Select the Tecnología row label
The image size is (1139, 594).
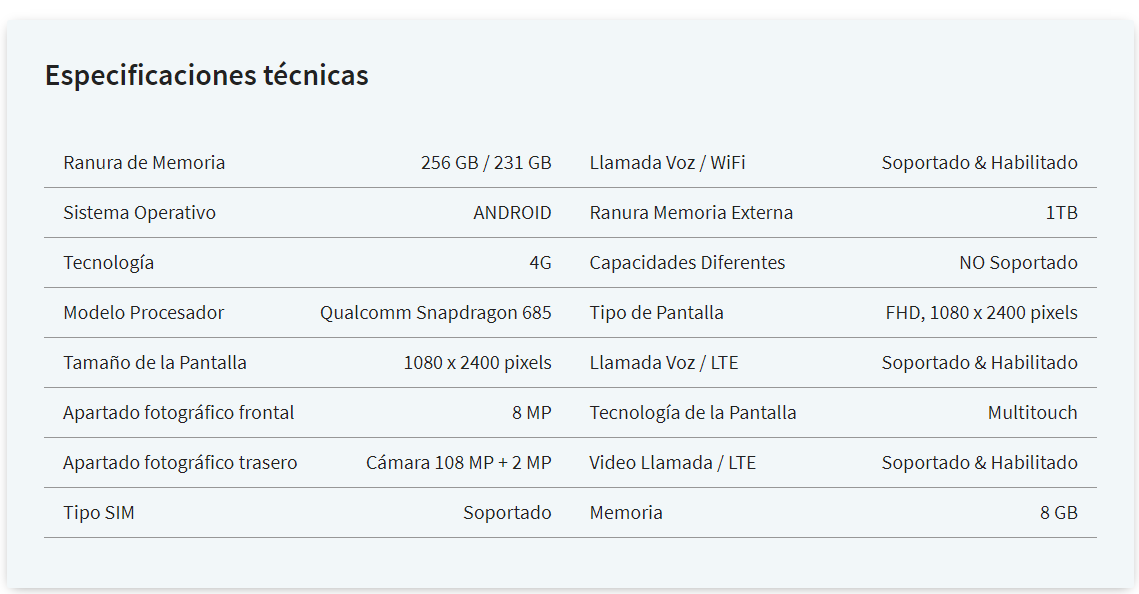click(x=108, y=263)
